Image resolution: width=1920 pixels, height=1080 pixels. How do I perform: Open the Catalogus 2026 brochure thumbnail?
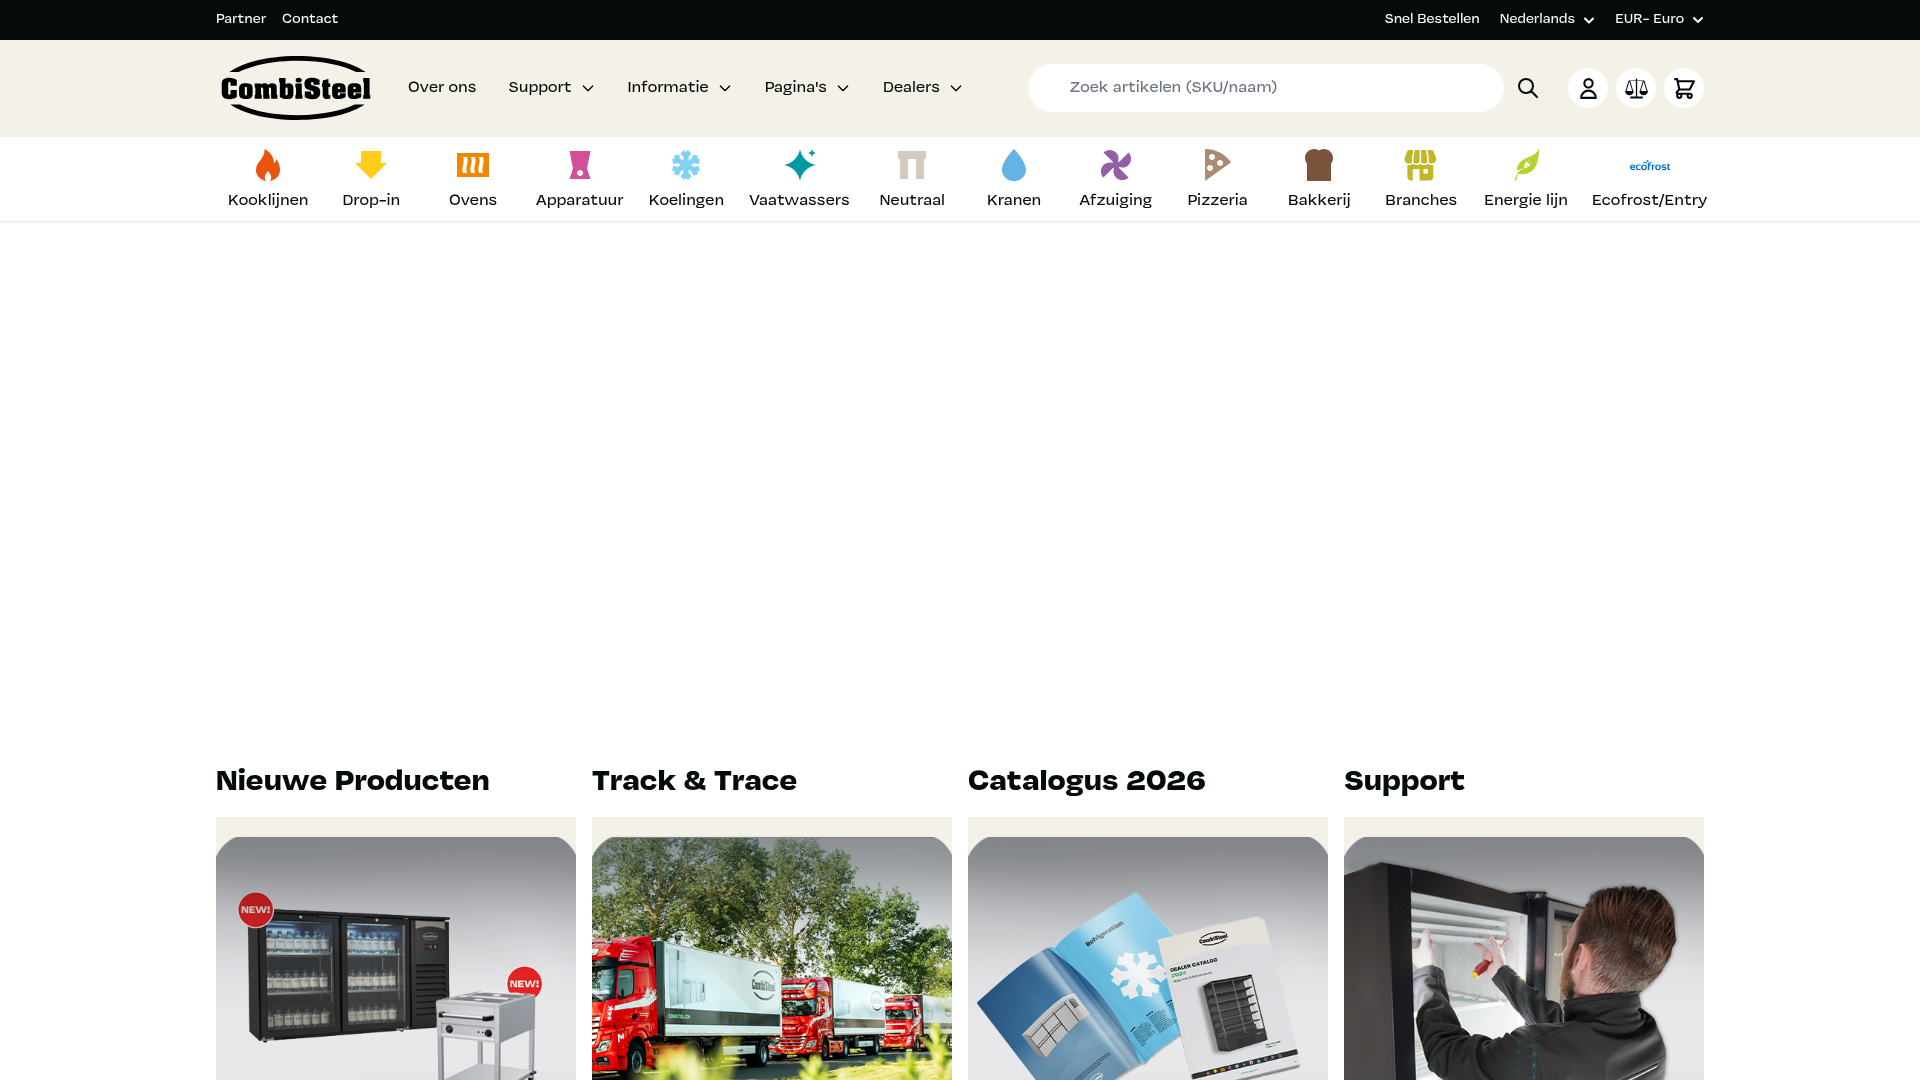[x=1148, y=958]
